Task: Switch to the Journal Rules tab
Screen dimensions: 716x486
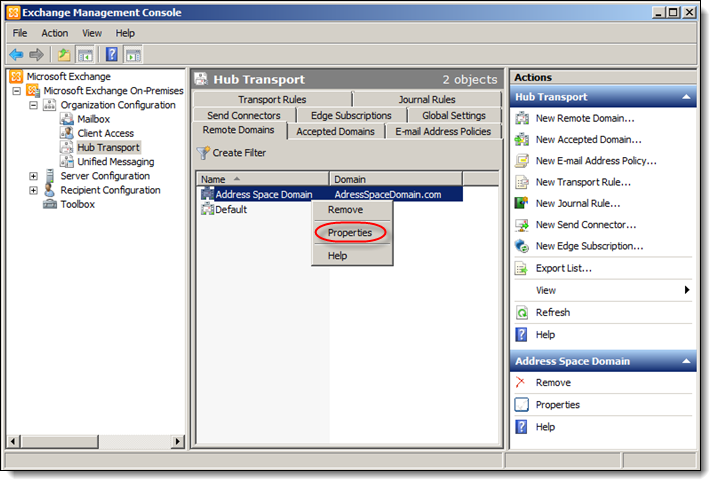Action: click(427, 99)
